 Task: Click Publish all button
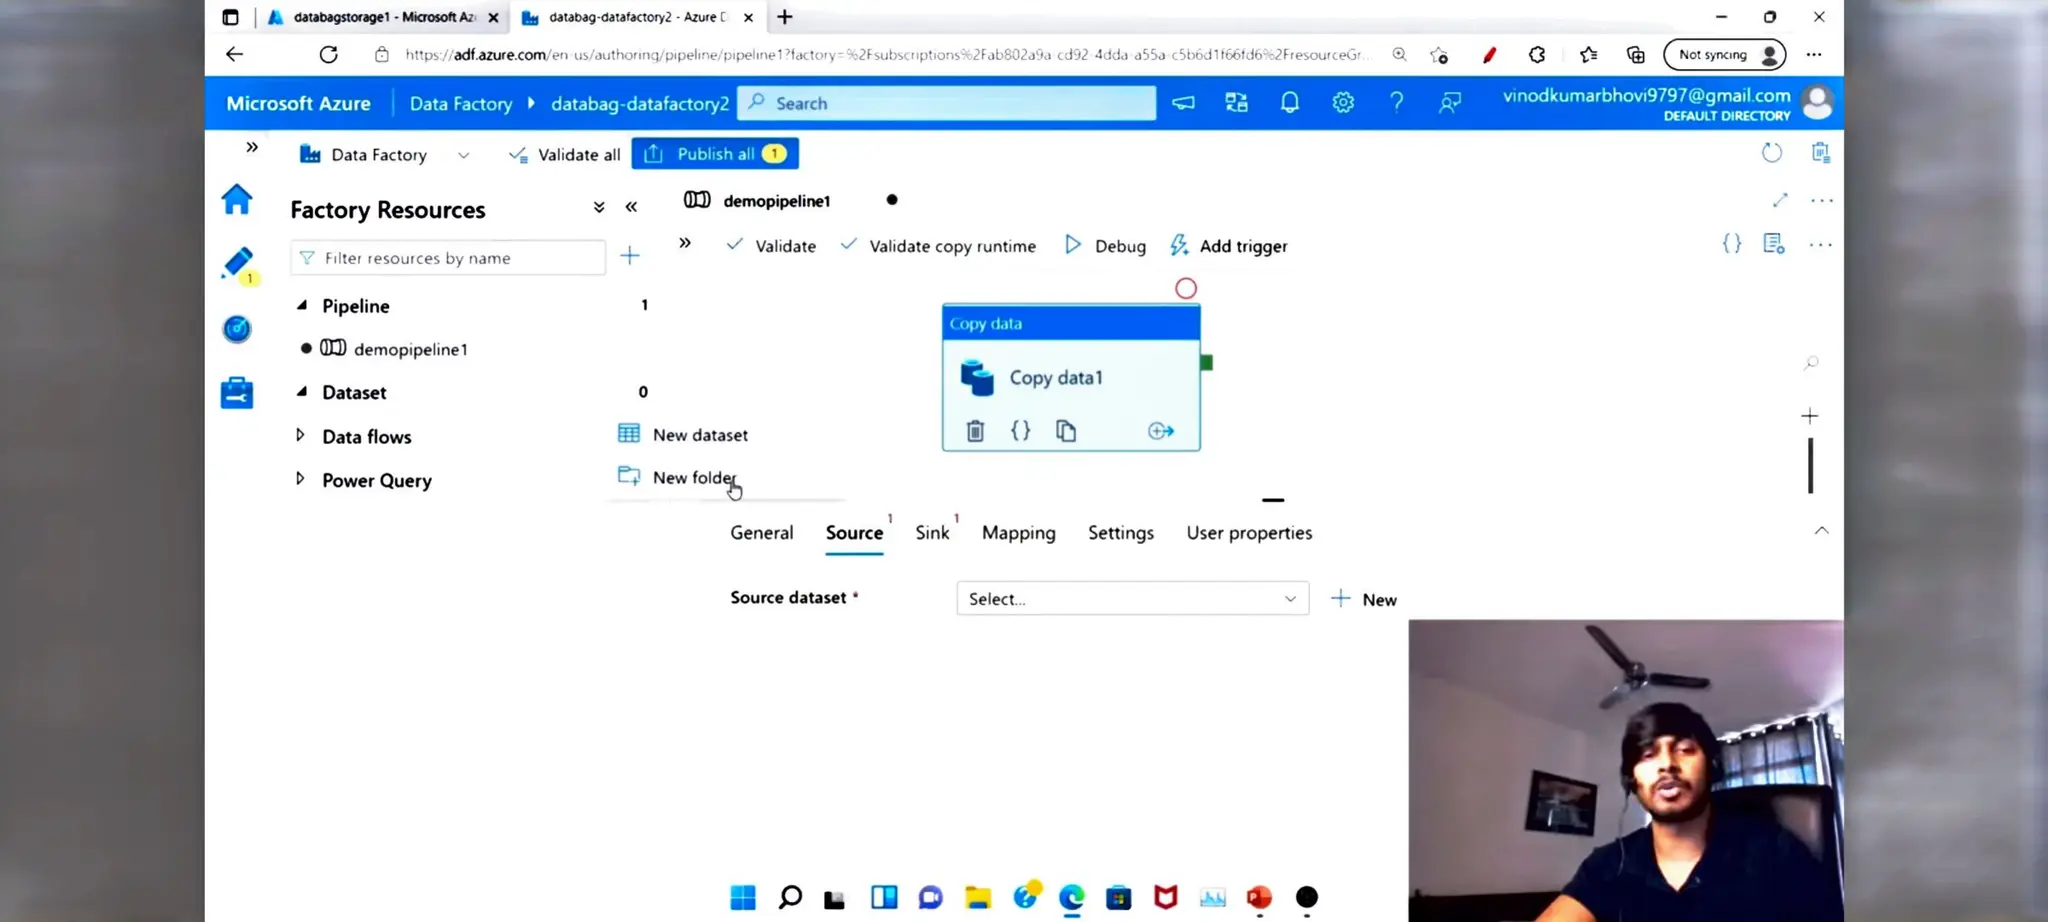(x=715, y=154)
